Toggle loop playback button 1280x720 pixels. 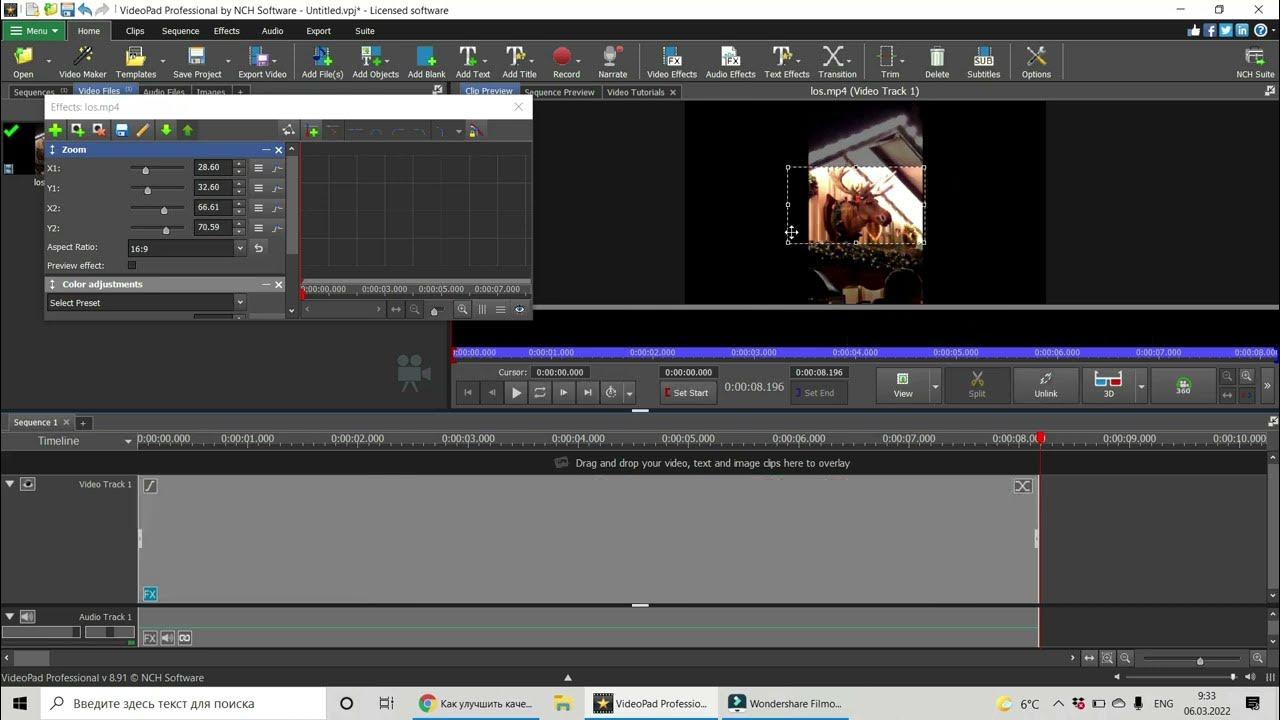click(x=540, y=393)
